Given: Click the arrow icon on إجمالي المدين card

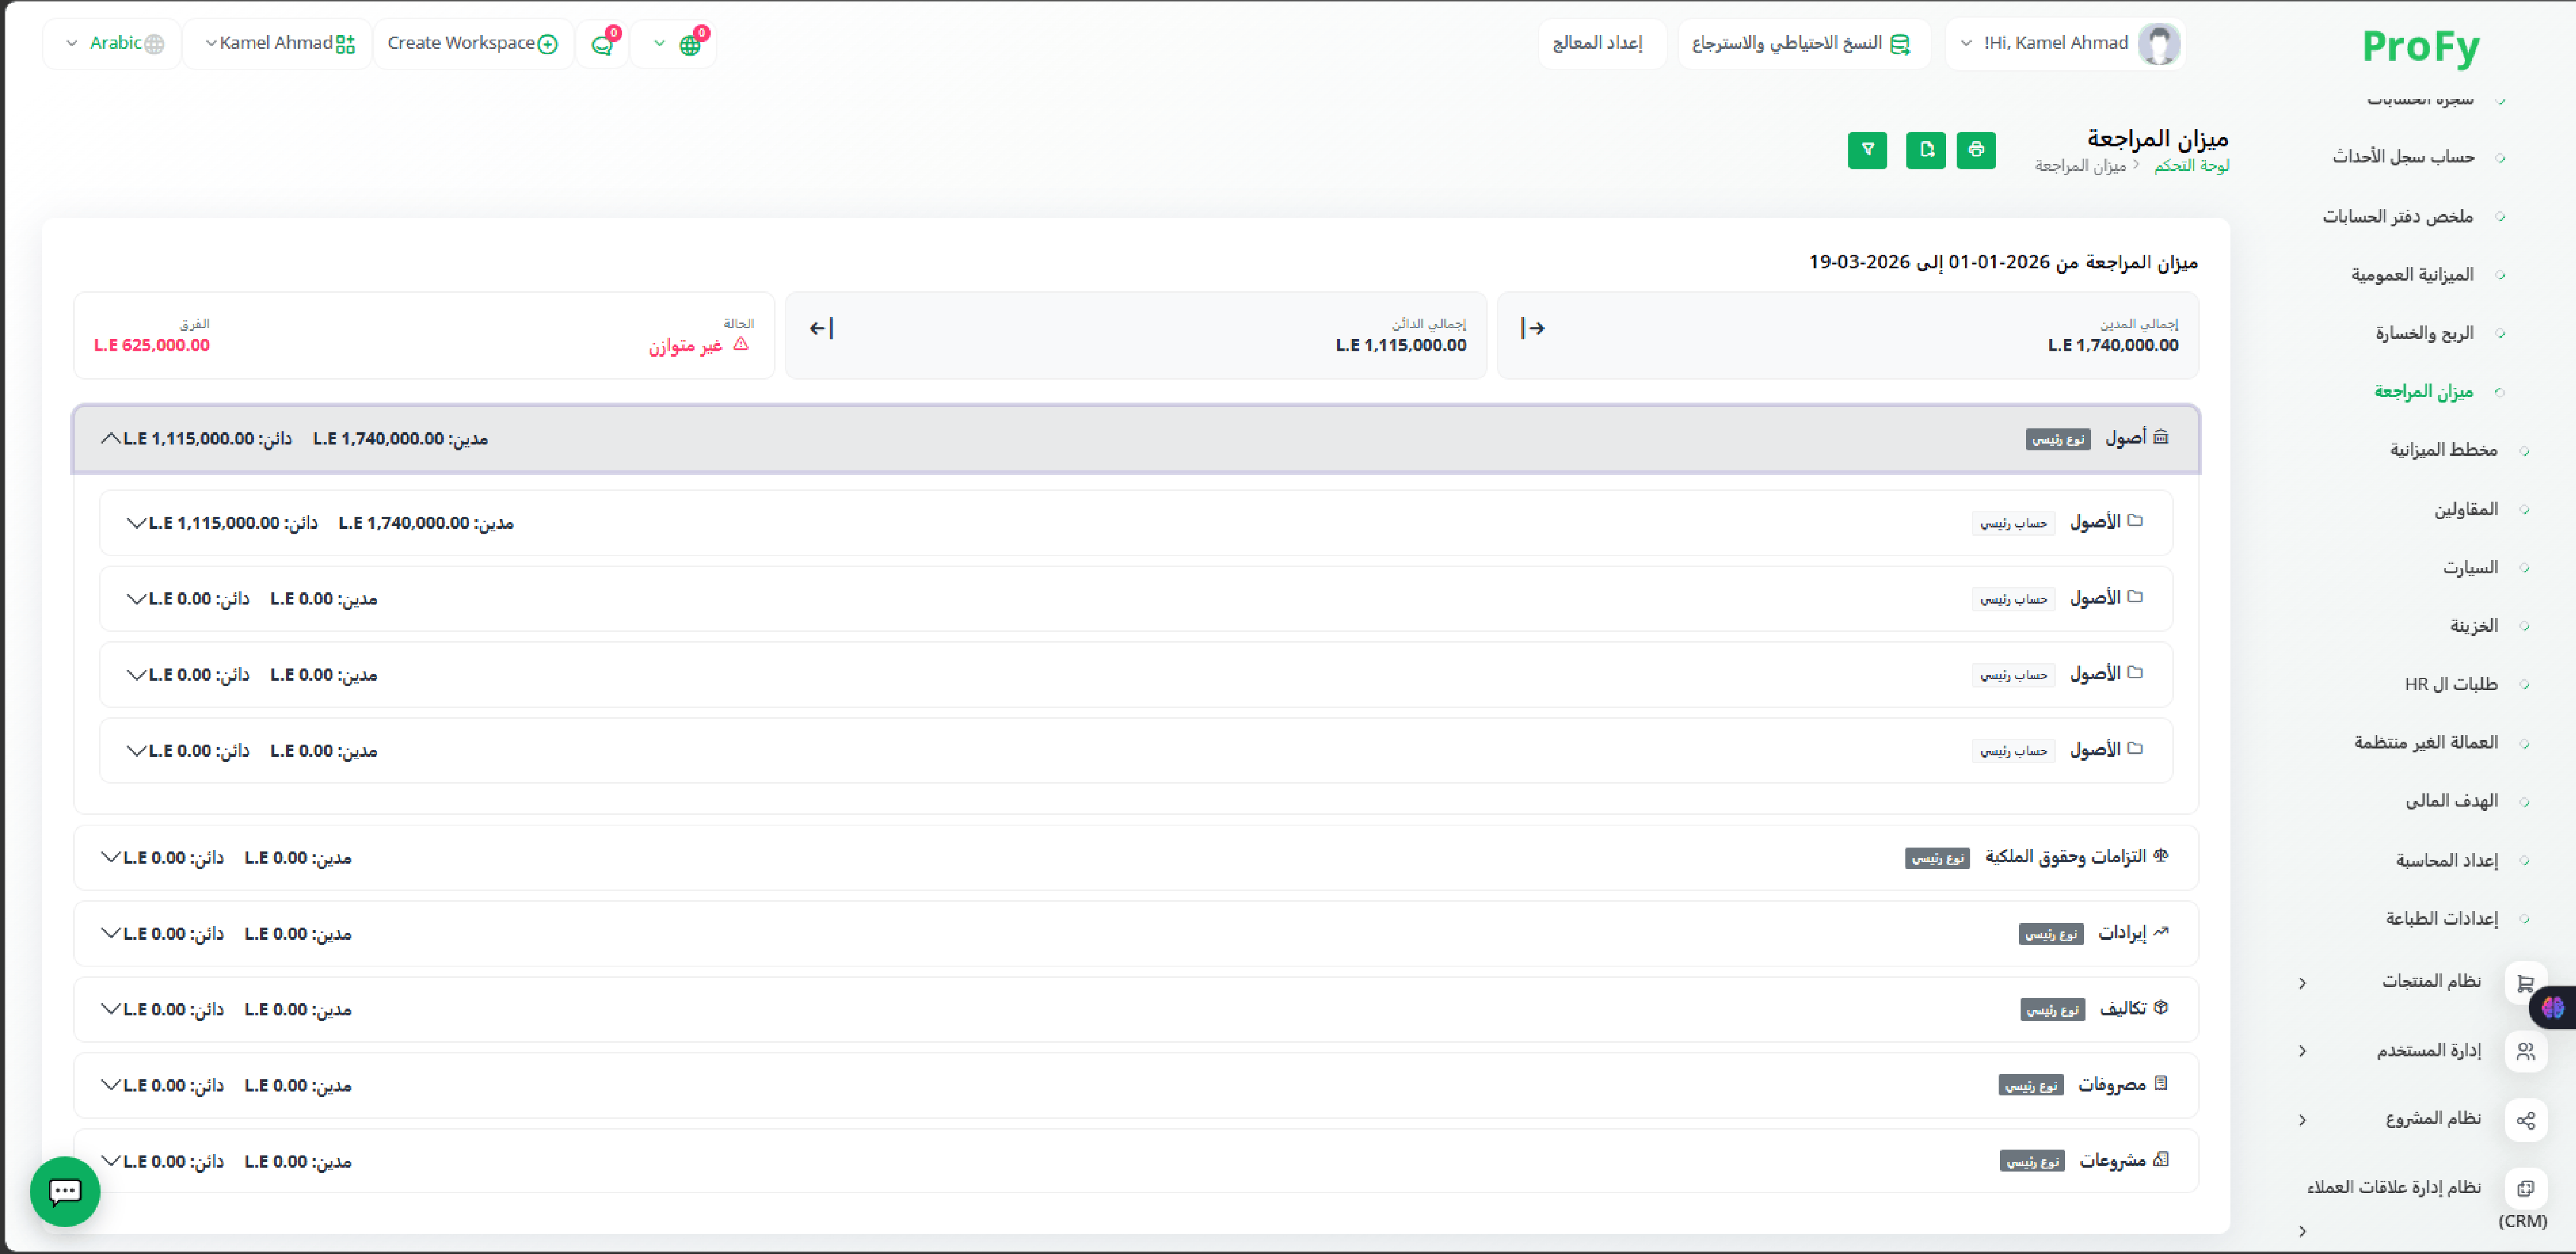Looking at the screenshot, I should coord(1533,328).
